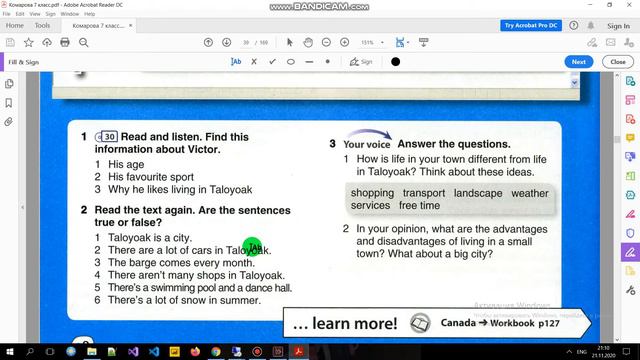The image size is (640, 360).
Task: Save the file with the floppy disk icon
Action: point(10,42)
